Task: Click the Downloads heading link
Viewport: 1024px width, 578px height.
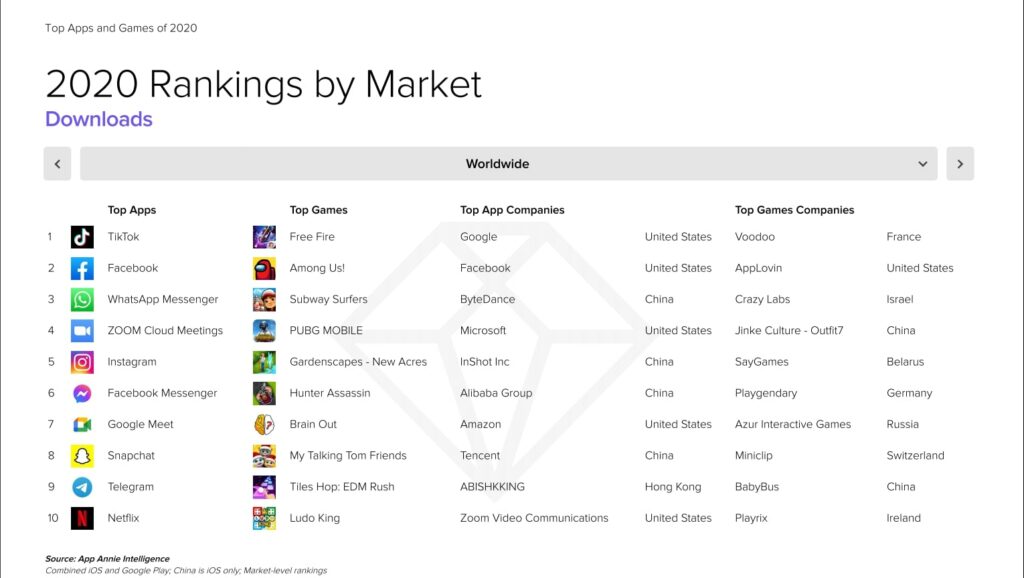Action: (99, 119)
